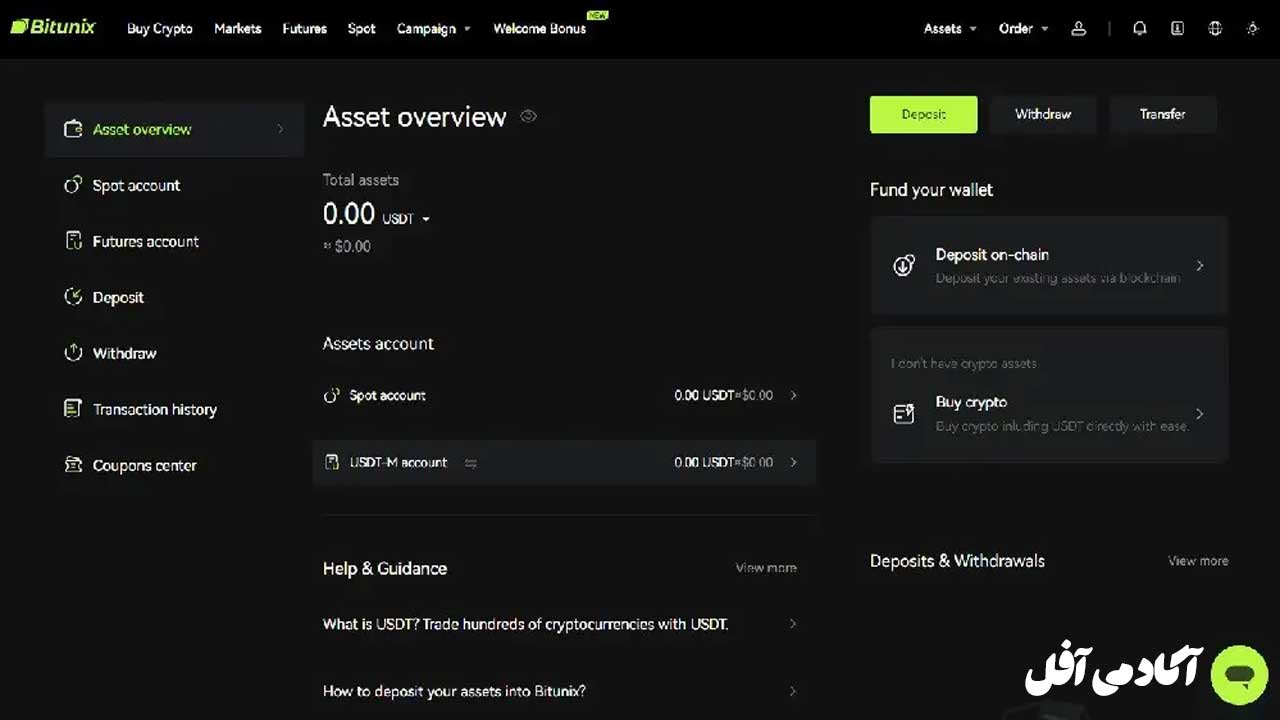Click the app download icon in header
Viewport: 1280px width, 720px height.
tap(1177, 29)
